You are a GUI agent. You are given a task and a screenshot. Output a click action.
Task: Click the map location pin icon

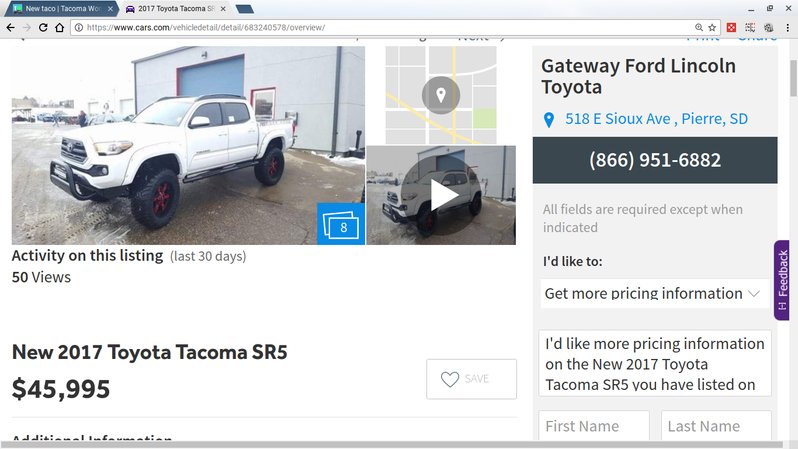441,95
